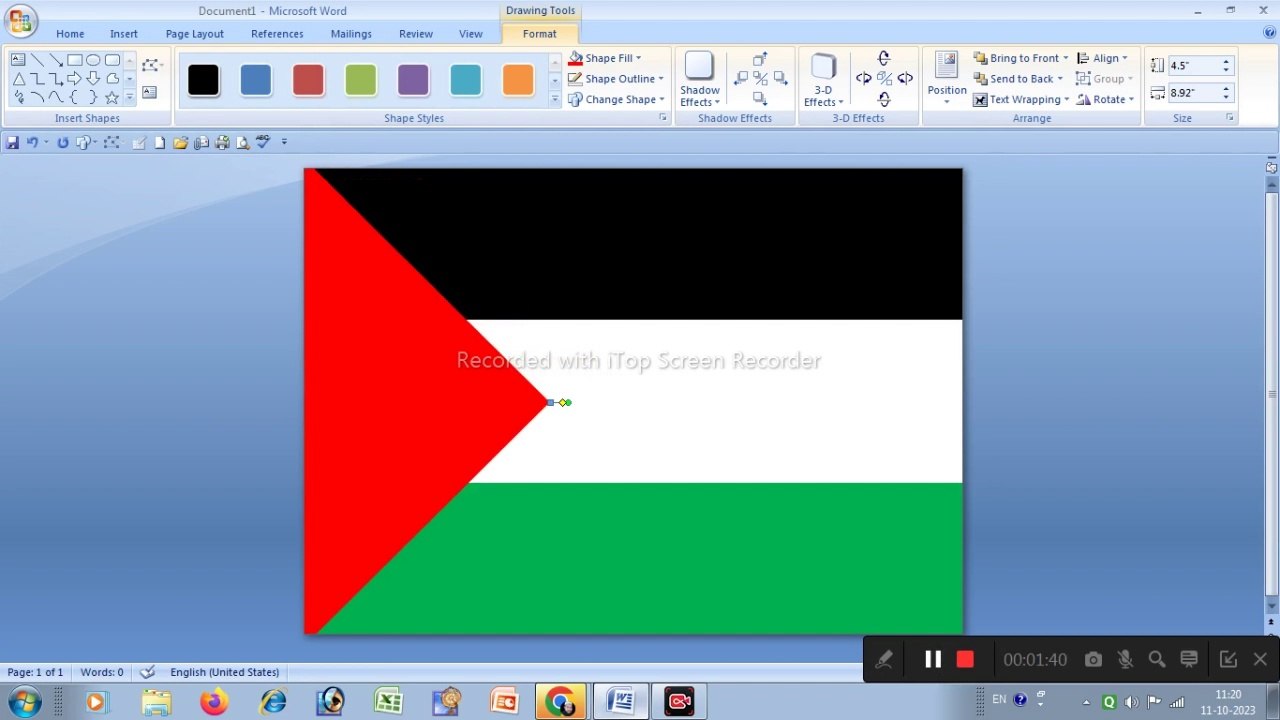The image size is (1280, 720).
Task: Open the References tab
Action: click(x=277, y=34)
